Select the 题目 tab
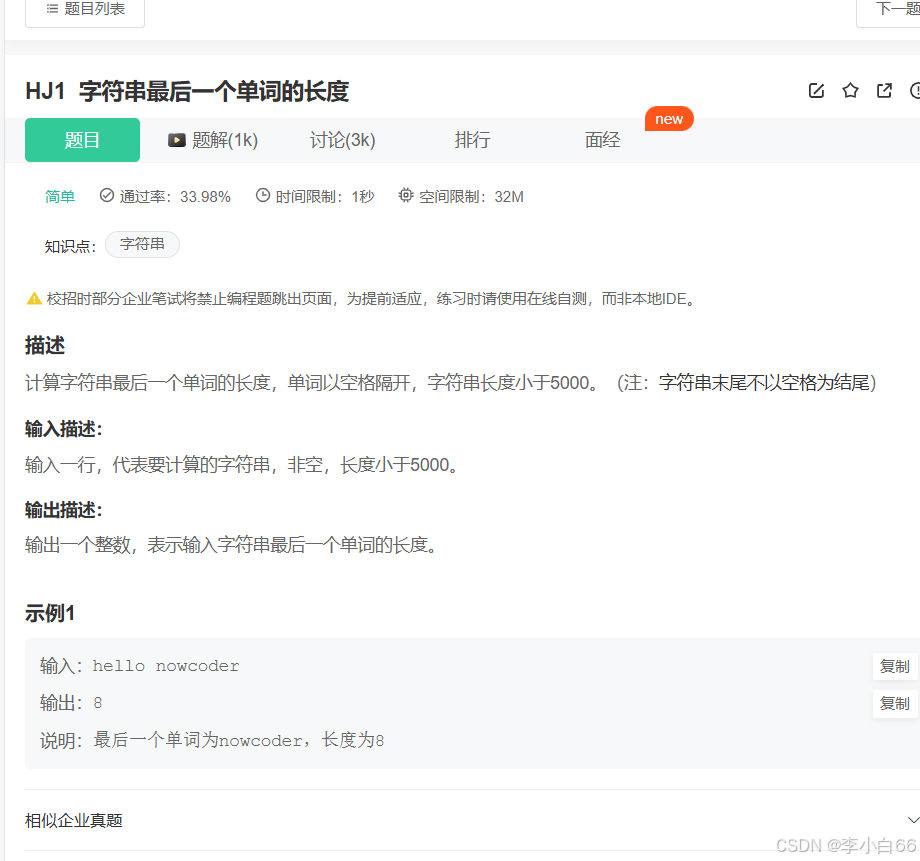The image size is (920, 861). pyautogui.click(x=82, y=140)
